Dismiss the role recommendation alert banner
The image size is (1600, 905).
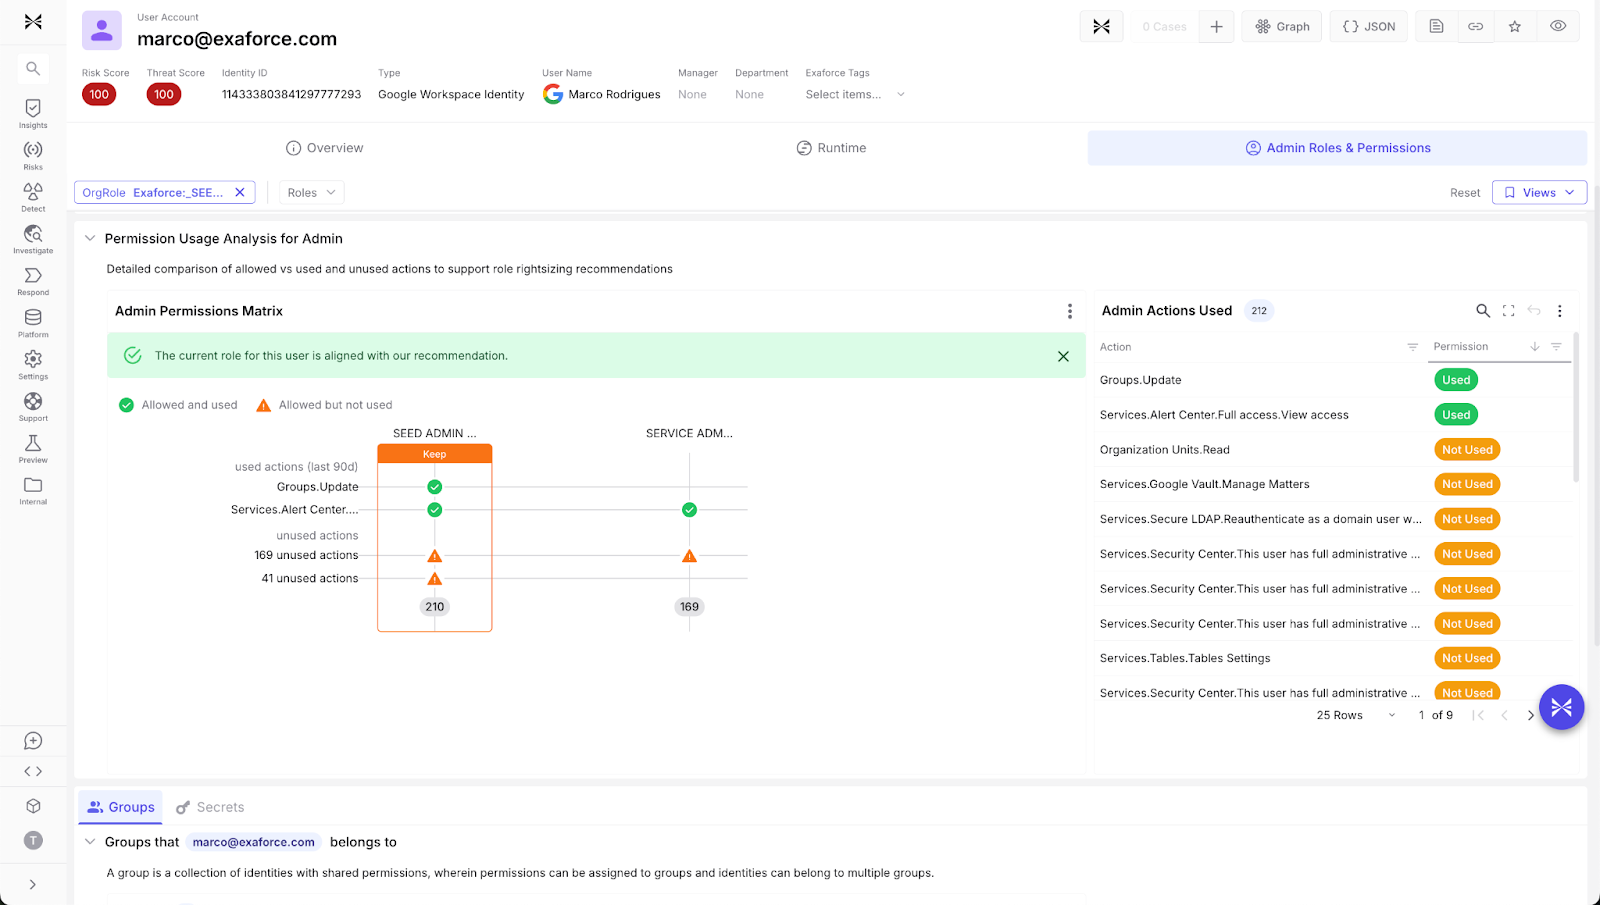[x=1063, y=355]
